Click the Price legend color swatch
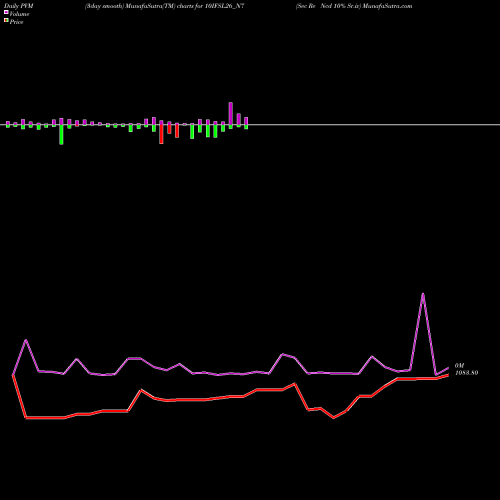Screen dimensions: 500x500 pyautogui.click(x=6, y=20)
